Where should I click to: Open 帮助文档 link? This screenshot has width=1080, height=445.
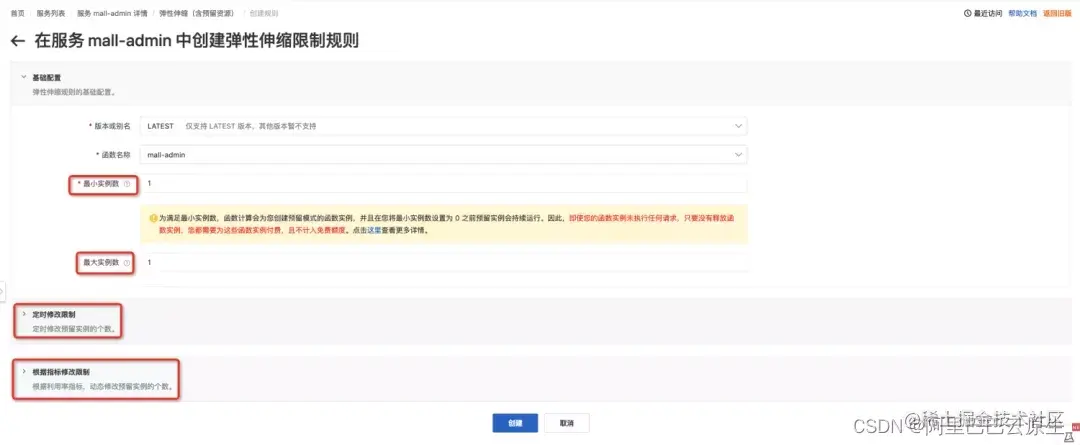point(1021,13)
